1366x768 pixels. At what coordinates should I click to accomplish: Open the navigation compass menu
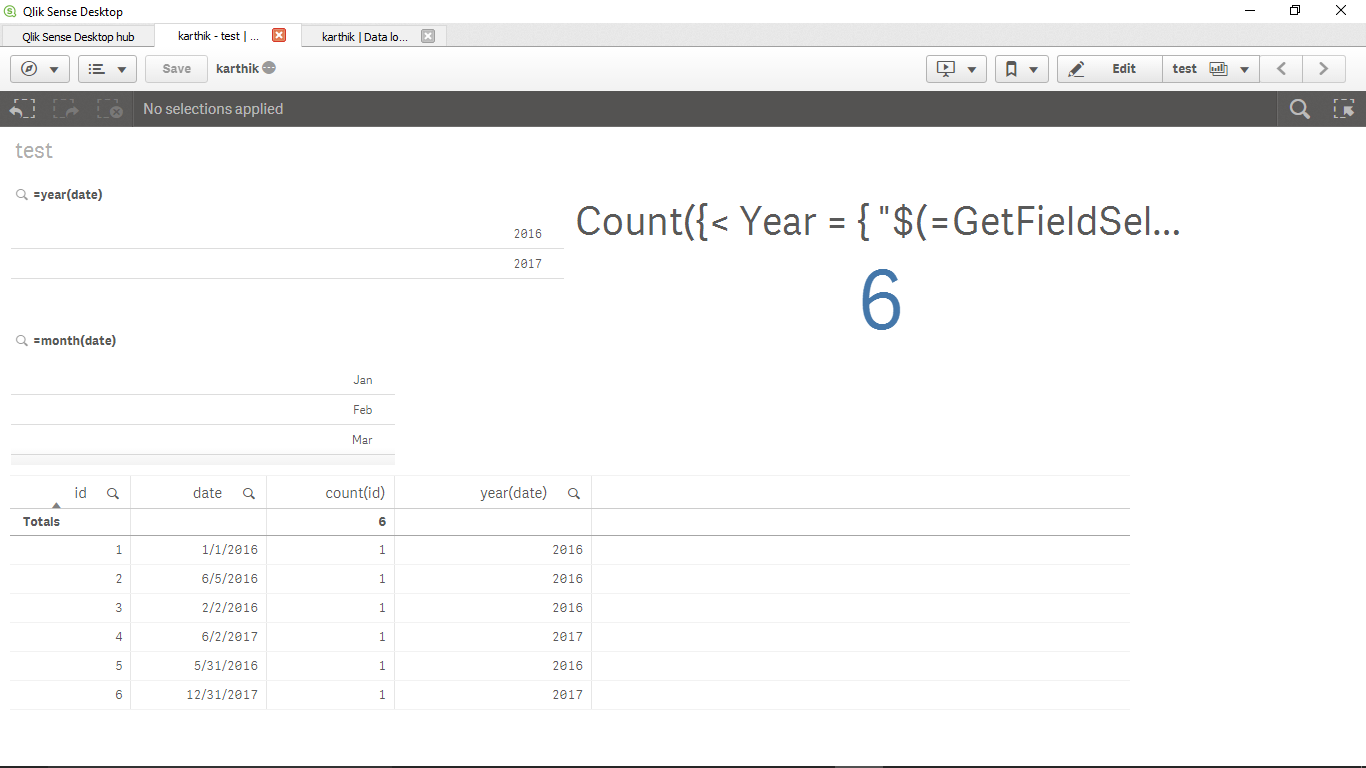(x=40, y=69)
